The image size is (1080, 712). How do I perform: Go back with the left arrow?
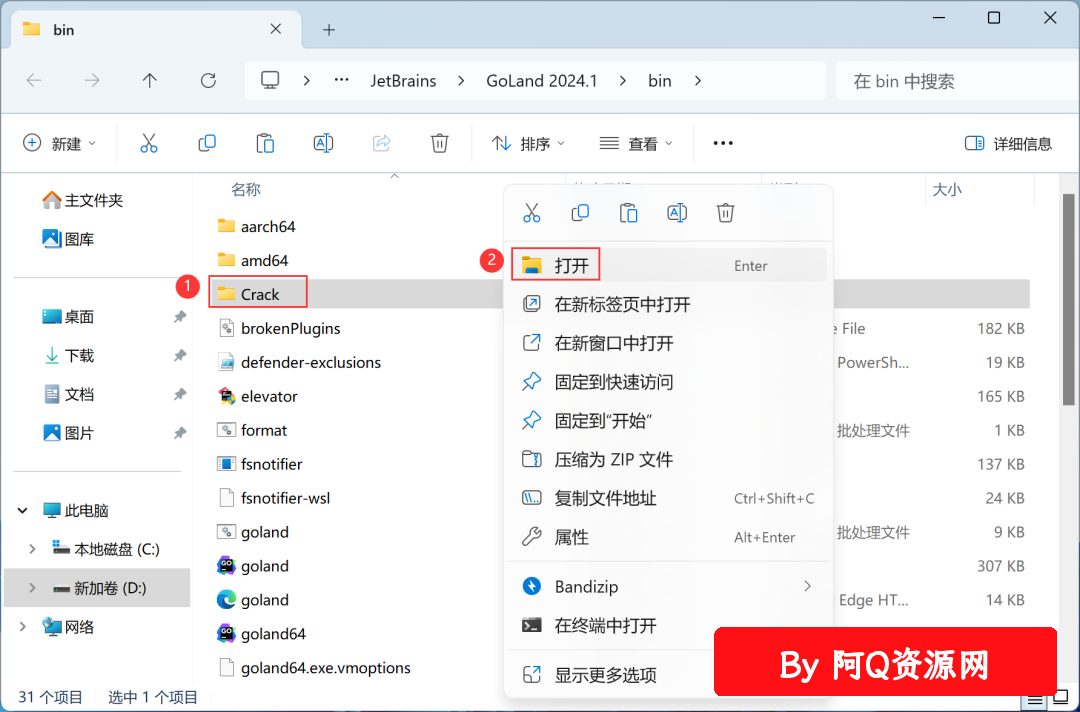(x=34, y=81)
